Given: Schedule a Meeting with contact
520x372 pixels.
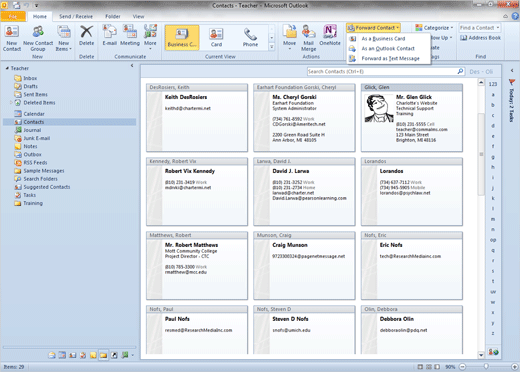Looking at the screenshot, I should tap(130, 36).
